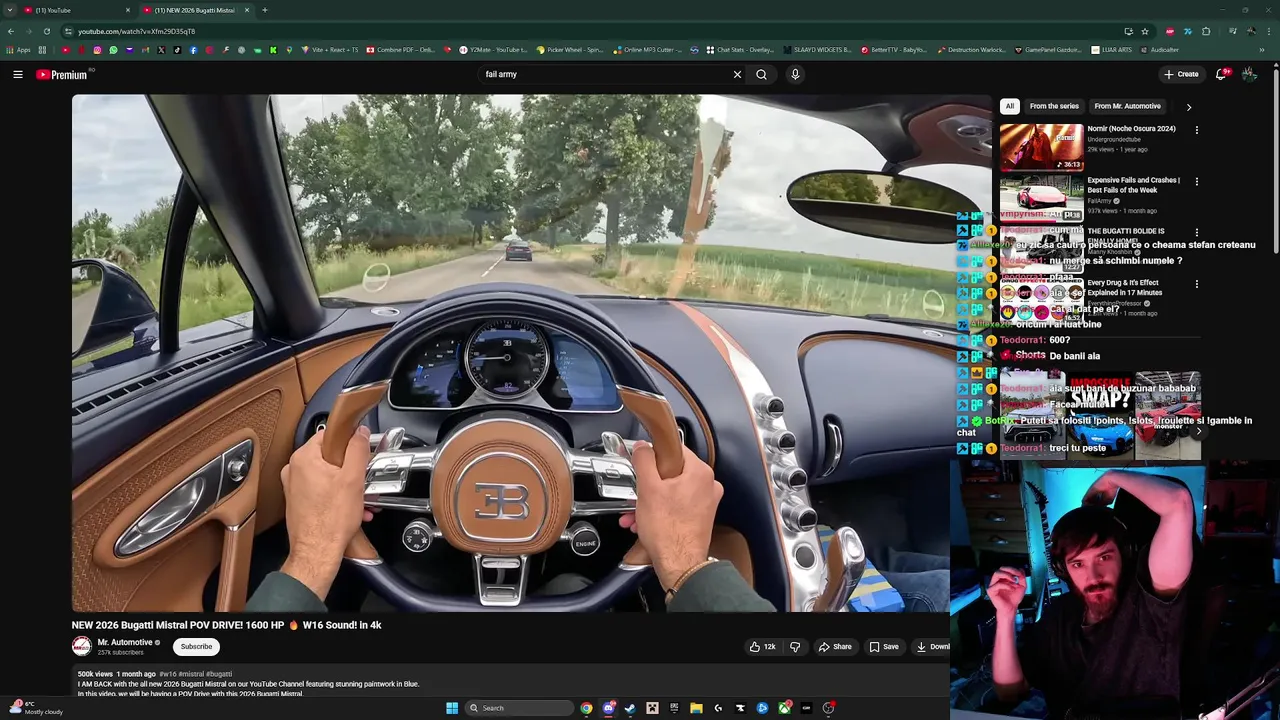Open a new browser tab
This screenshot has height=720, width=1280.
click(265, 10)
